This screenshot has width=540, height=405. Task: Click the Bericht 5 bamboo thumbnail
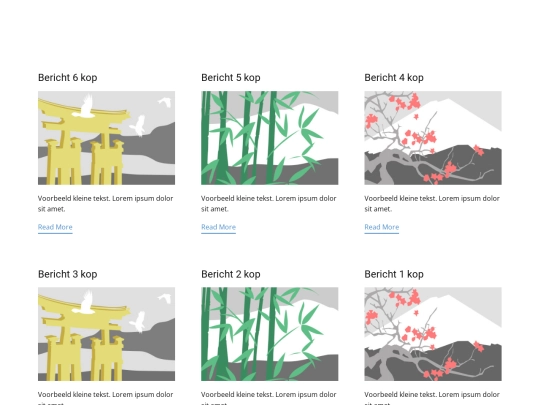pos(270,138)
